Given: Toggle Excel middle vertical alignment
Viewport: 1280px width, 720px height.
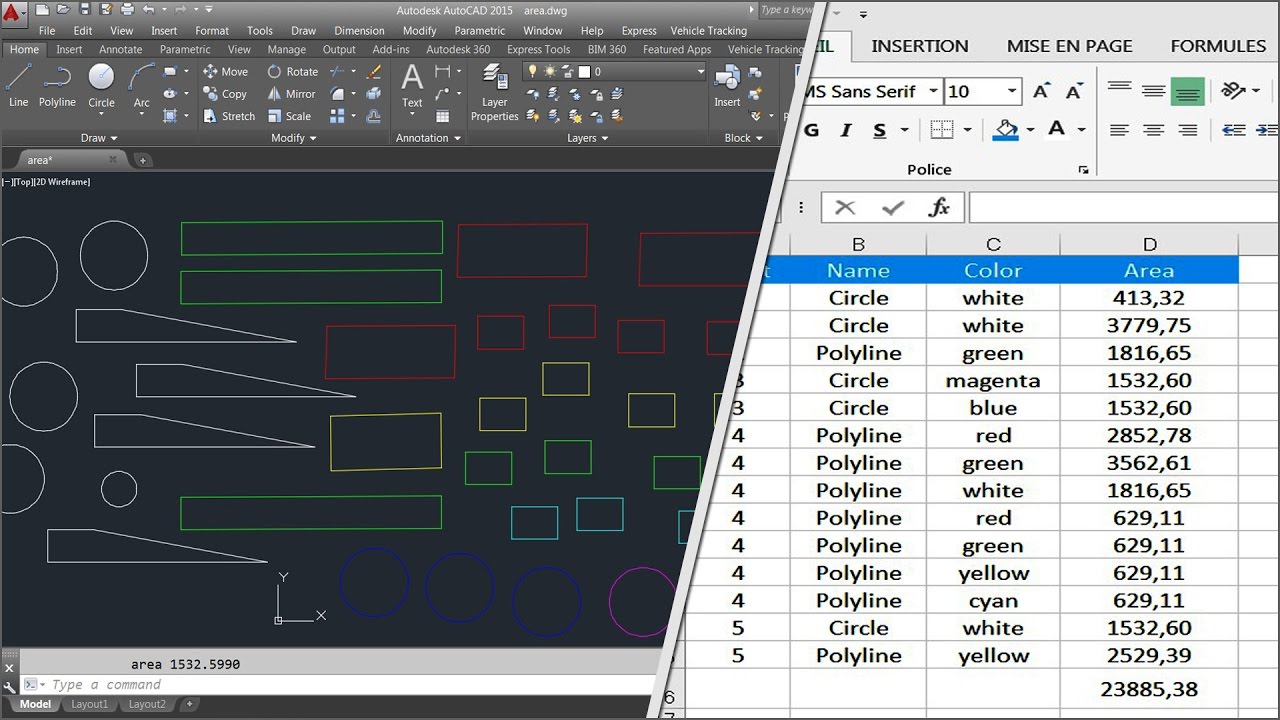Looking at the screenshot, I should (x=1154, y=91).
